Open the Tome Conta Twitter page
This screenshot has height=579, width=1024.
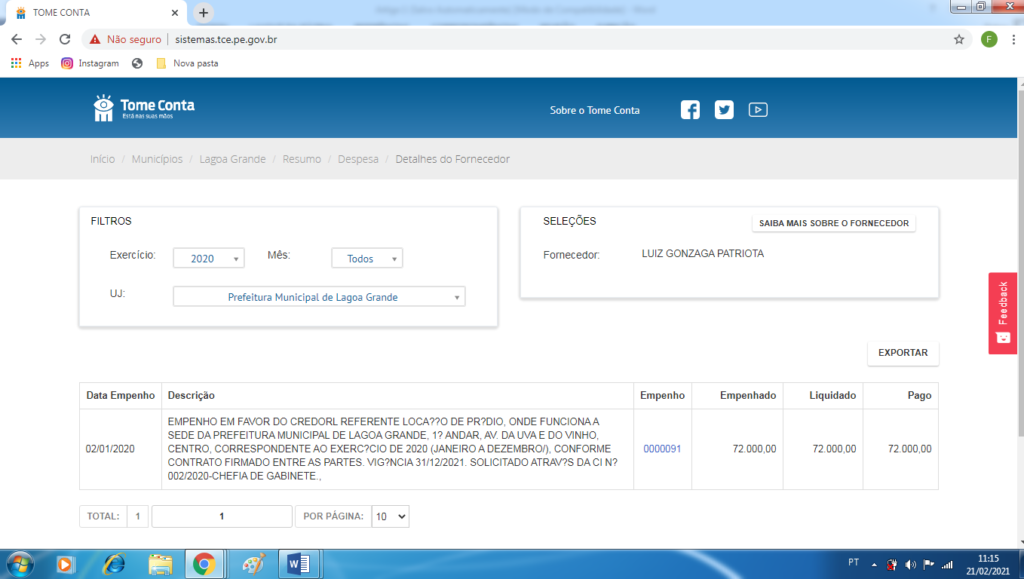click(724, 110)
